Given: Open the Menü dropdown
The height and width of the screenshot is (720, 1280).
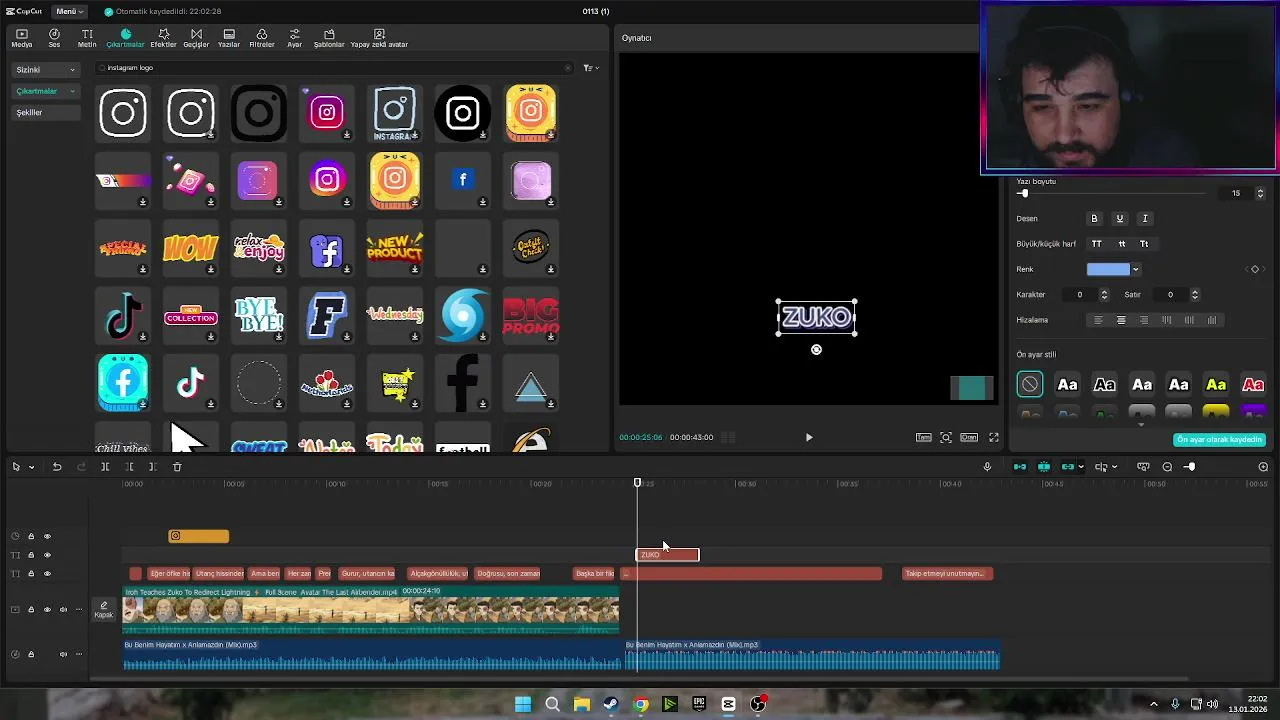Looking at the screenshot, I should pyautogui.click(x=69, y=11).
